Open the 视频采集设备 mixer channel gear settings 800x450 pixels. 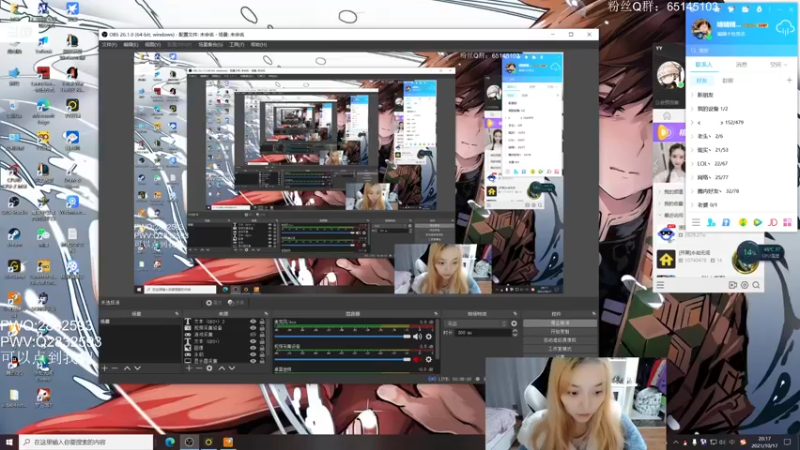coord(429,360)
